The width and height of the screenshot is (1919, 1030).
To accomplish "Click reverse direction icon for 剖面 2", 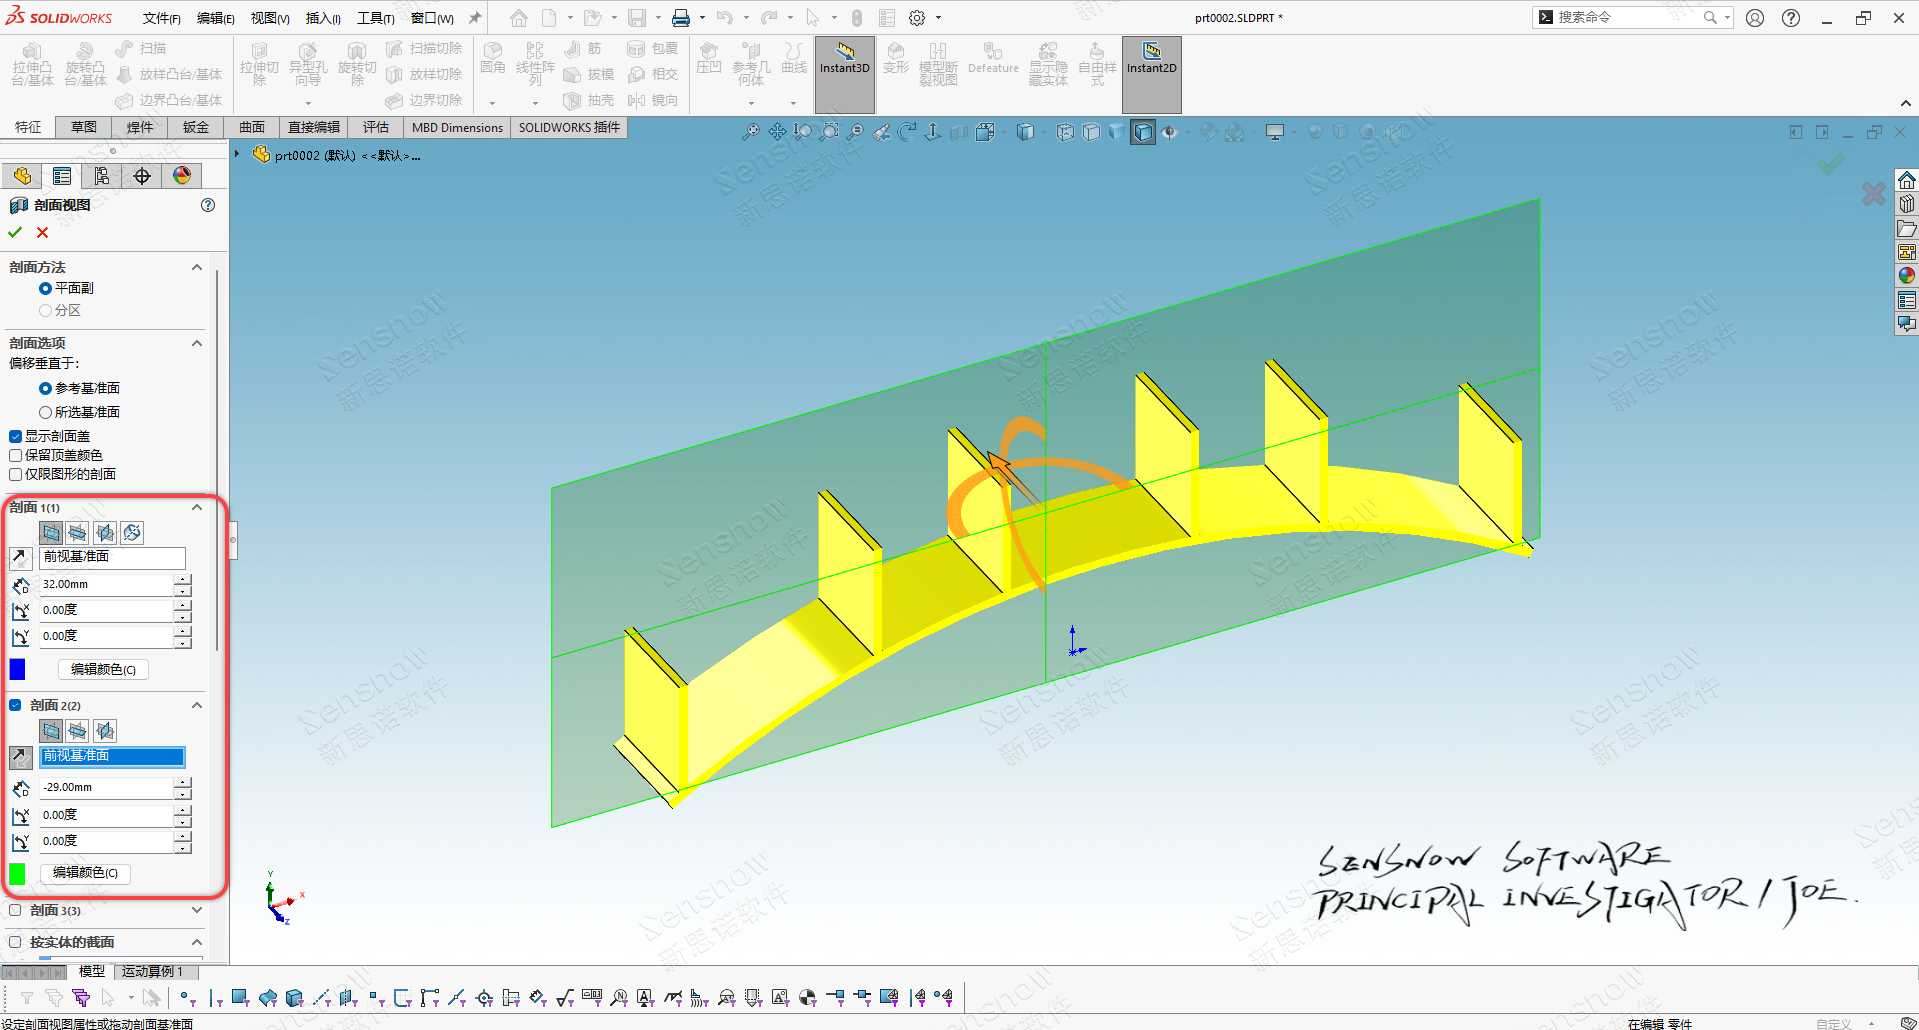I will [x=20, y=757].
